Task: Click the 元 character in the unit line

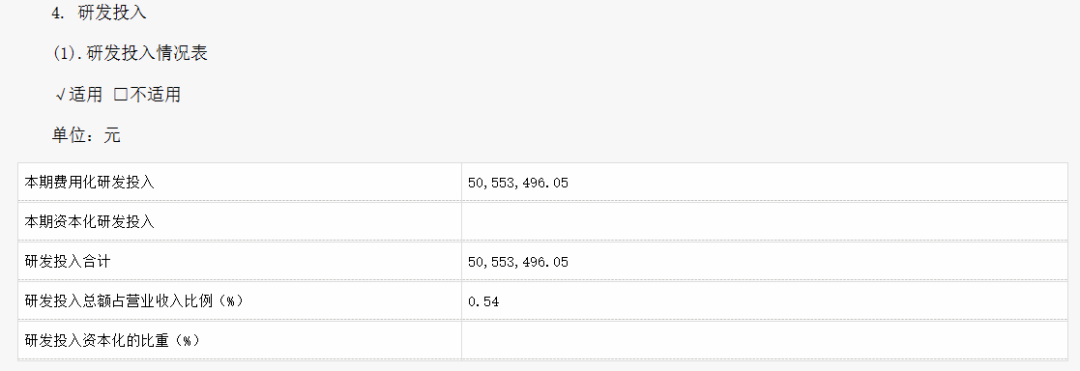Action: coord(112,135)
